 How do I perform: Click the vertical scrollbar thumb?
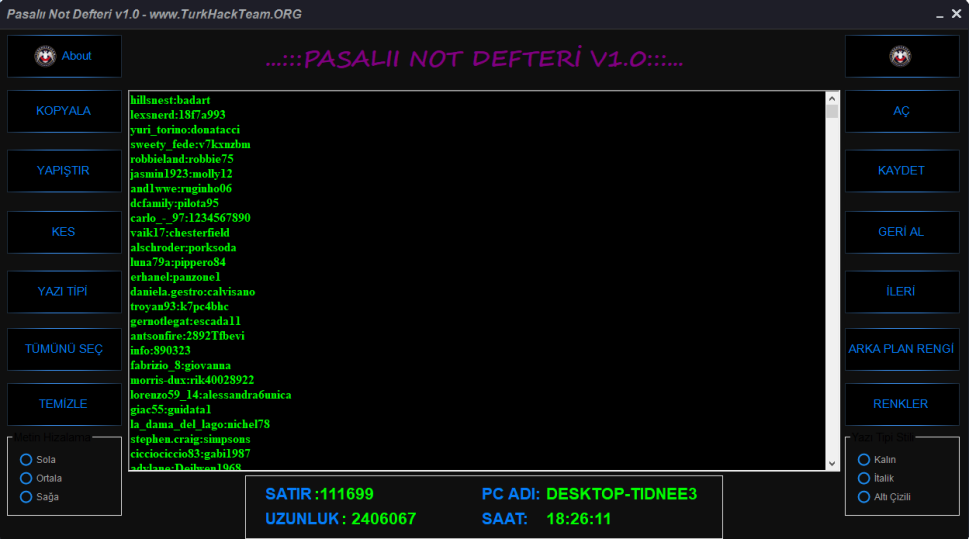pyautogui.click(x=832, y=111)
